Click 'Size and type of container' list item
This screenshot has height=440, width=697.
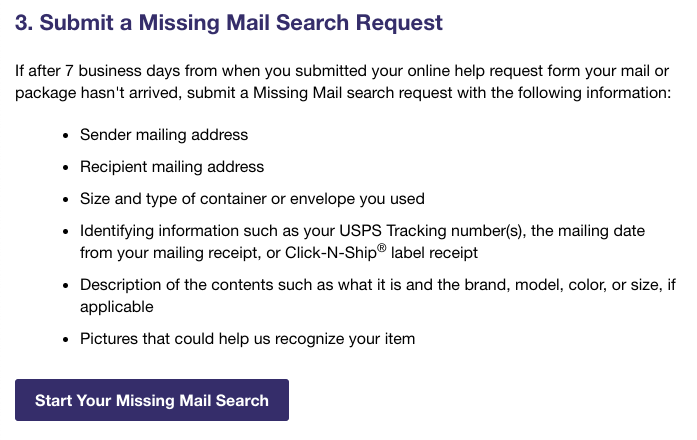click(252, 199)
